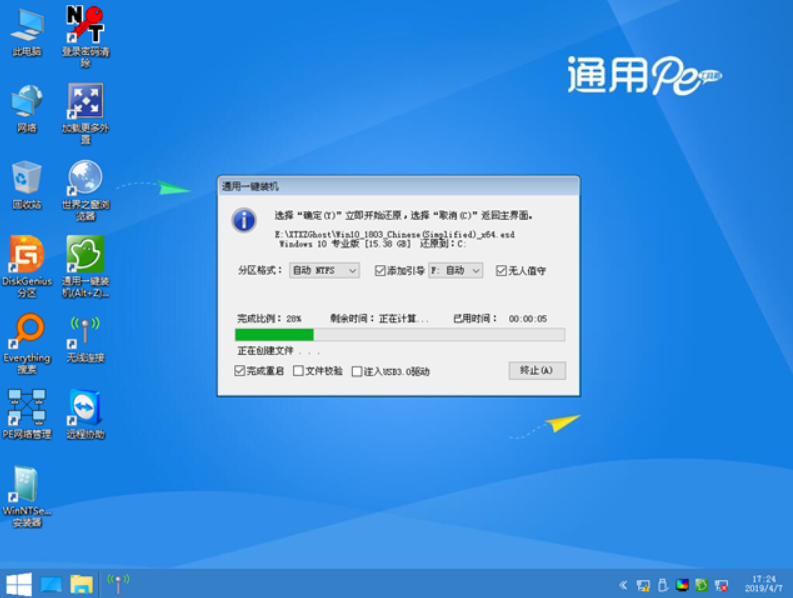Open File Explorer from the taskbar

coord(81,584)
